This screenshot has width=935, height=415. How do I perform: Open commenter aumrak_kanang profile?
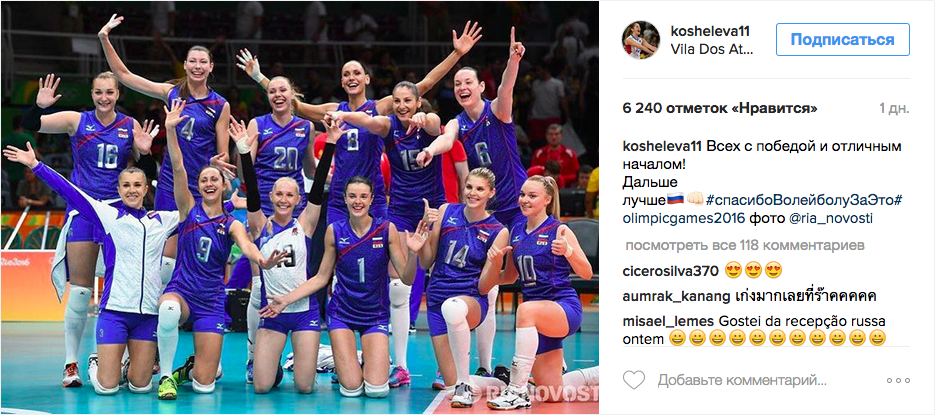click(676, 296)
